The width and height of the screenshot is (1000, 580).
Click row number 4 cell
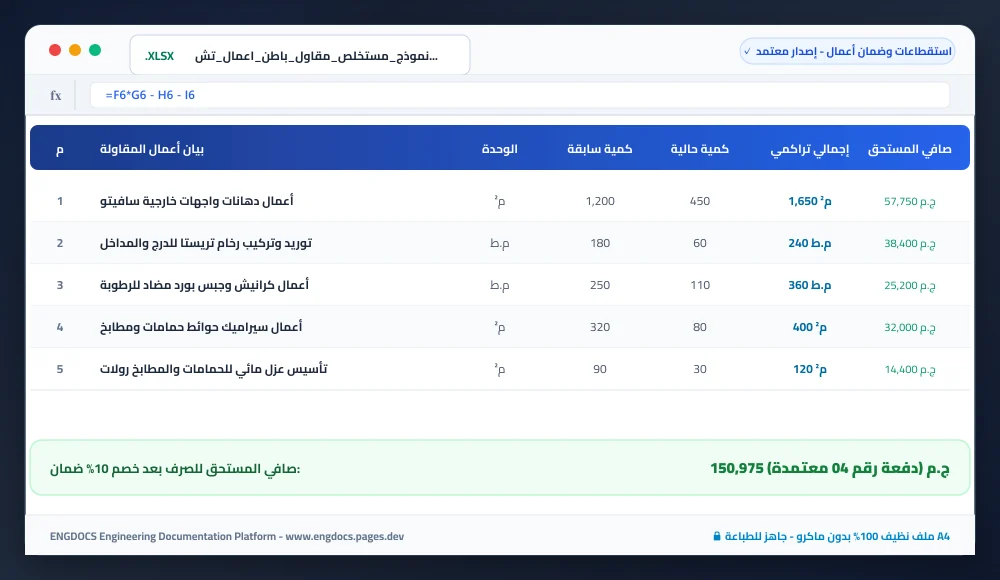pyautogui.click(x=60, y=327)
